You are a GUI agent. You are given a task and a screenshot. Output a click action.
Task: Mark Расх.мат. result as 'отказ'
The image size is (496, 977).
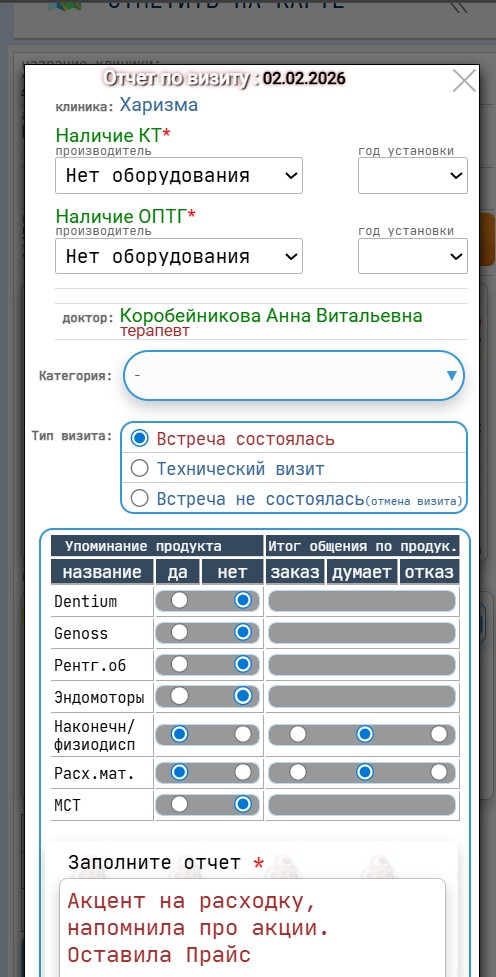click(x=438, y=773)
